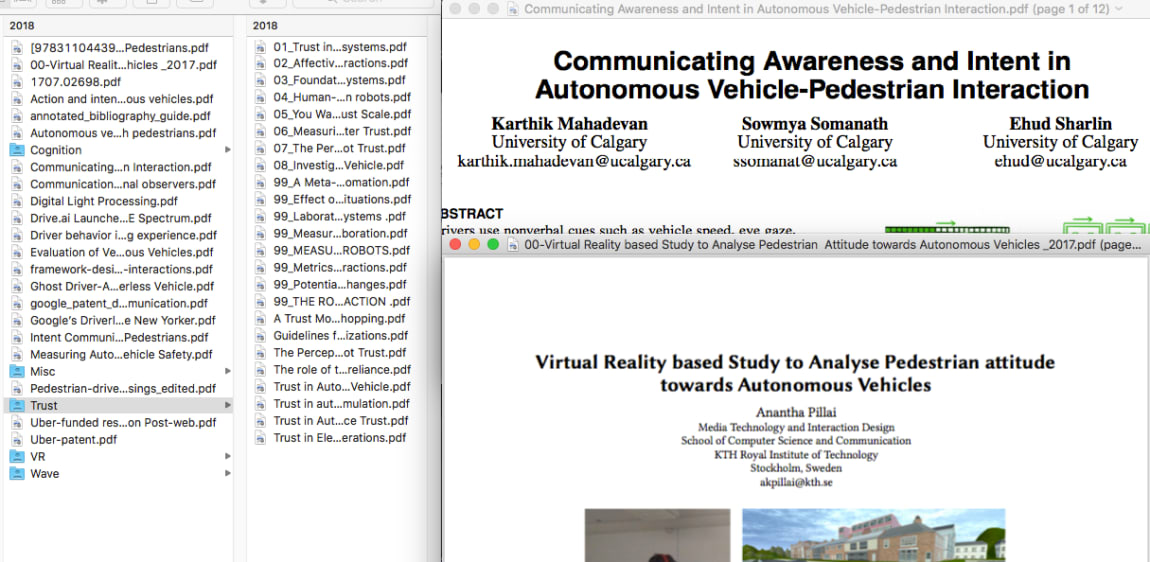The width and height of the screenshot is (1150, 562).
Task: Click PDF icon of Trust in Auto...Vehicle.pdf
Action: pyautogui.click(x=260, y=387)
